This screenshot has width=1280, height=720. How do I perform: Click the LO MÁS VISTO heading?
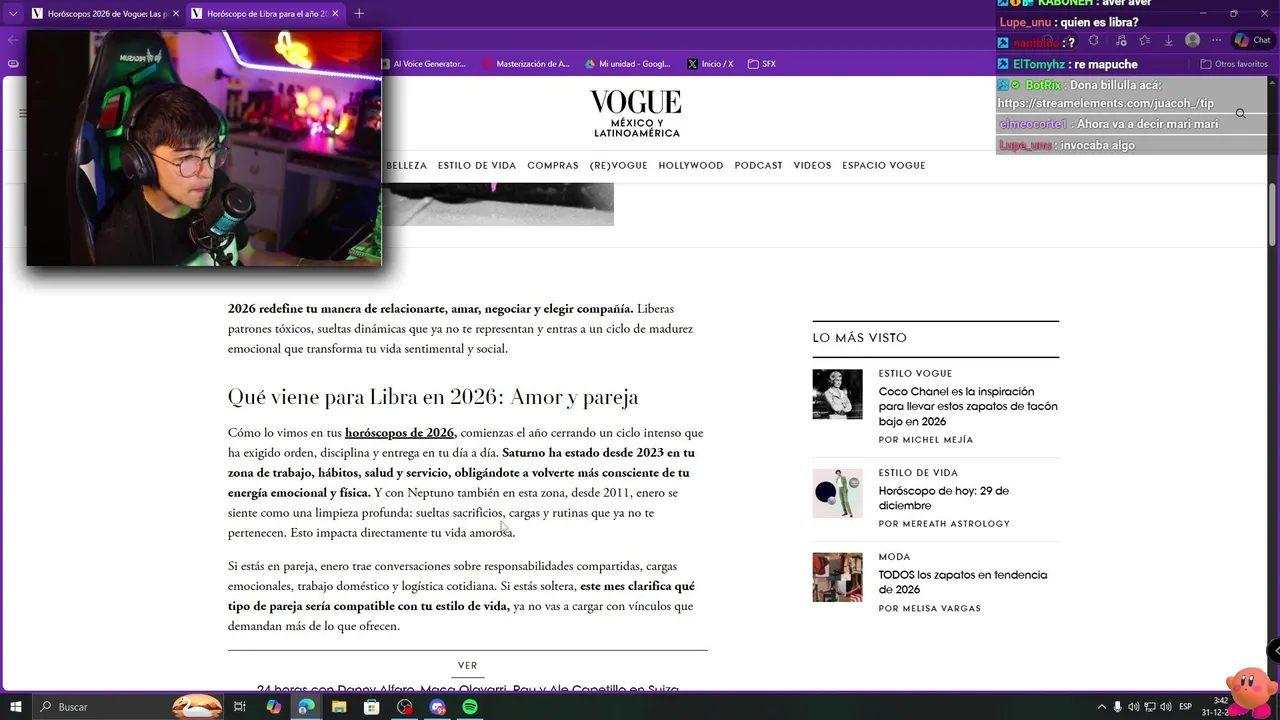tap(860, 338)
